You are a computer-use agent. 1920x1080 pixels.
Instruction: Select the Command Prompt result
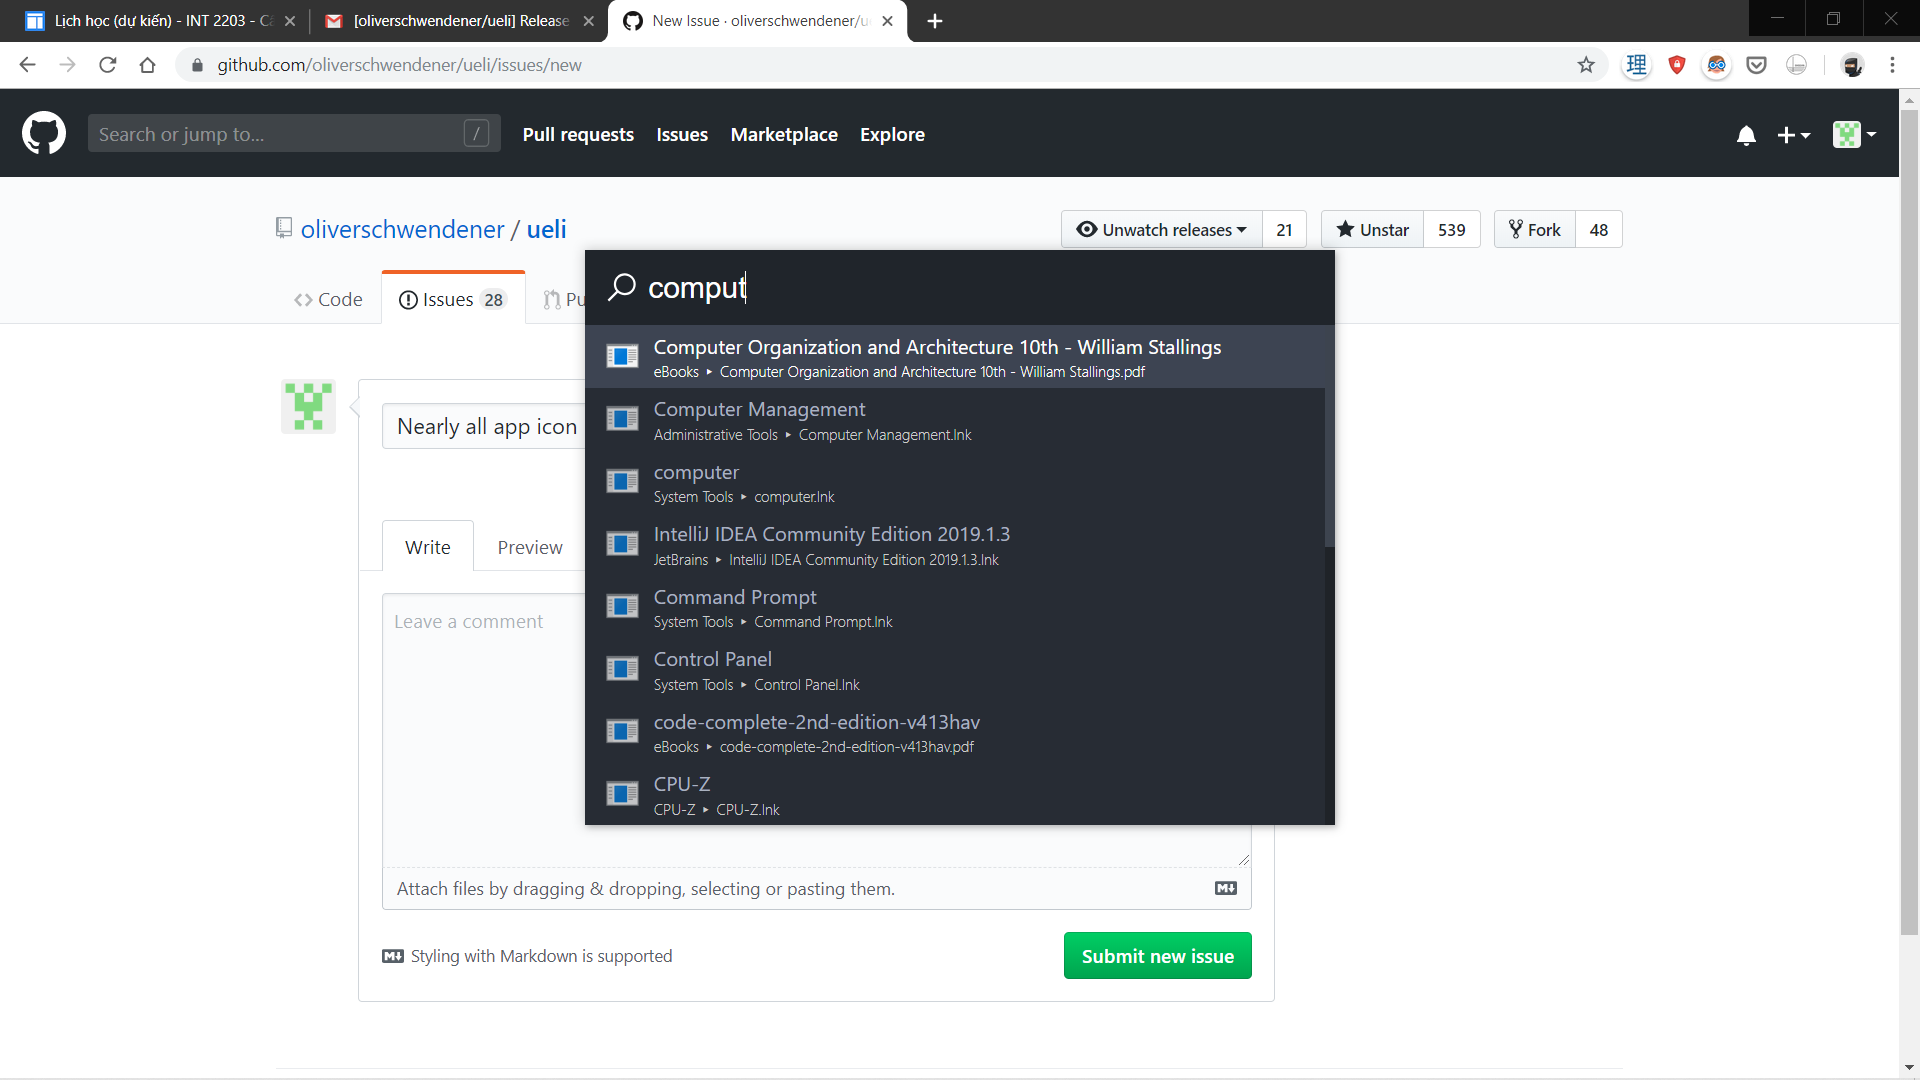pos(955,607)
